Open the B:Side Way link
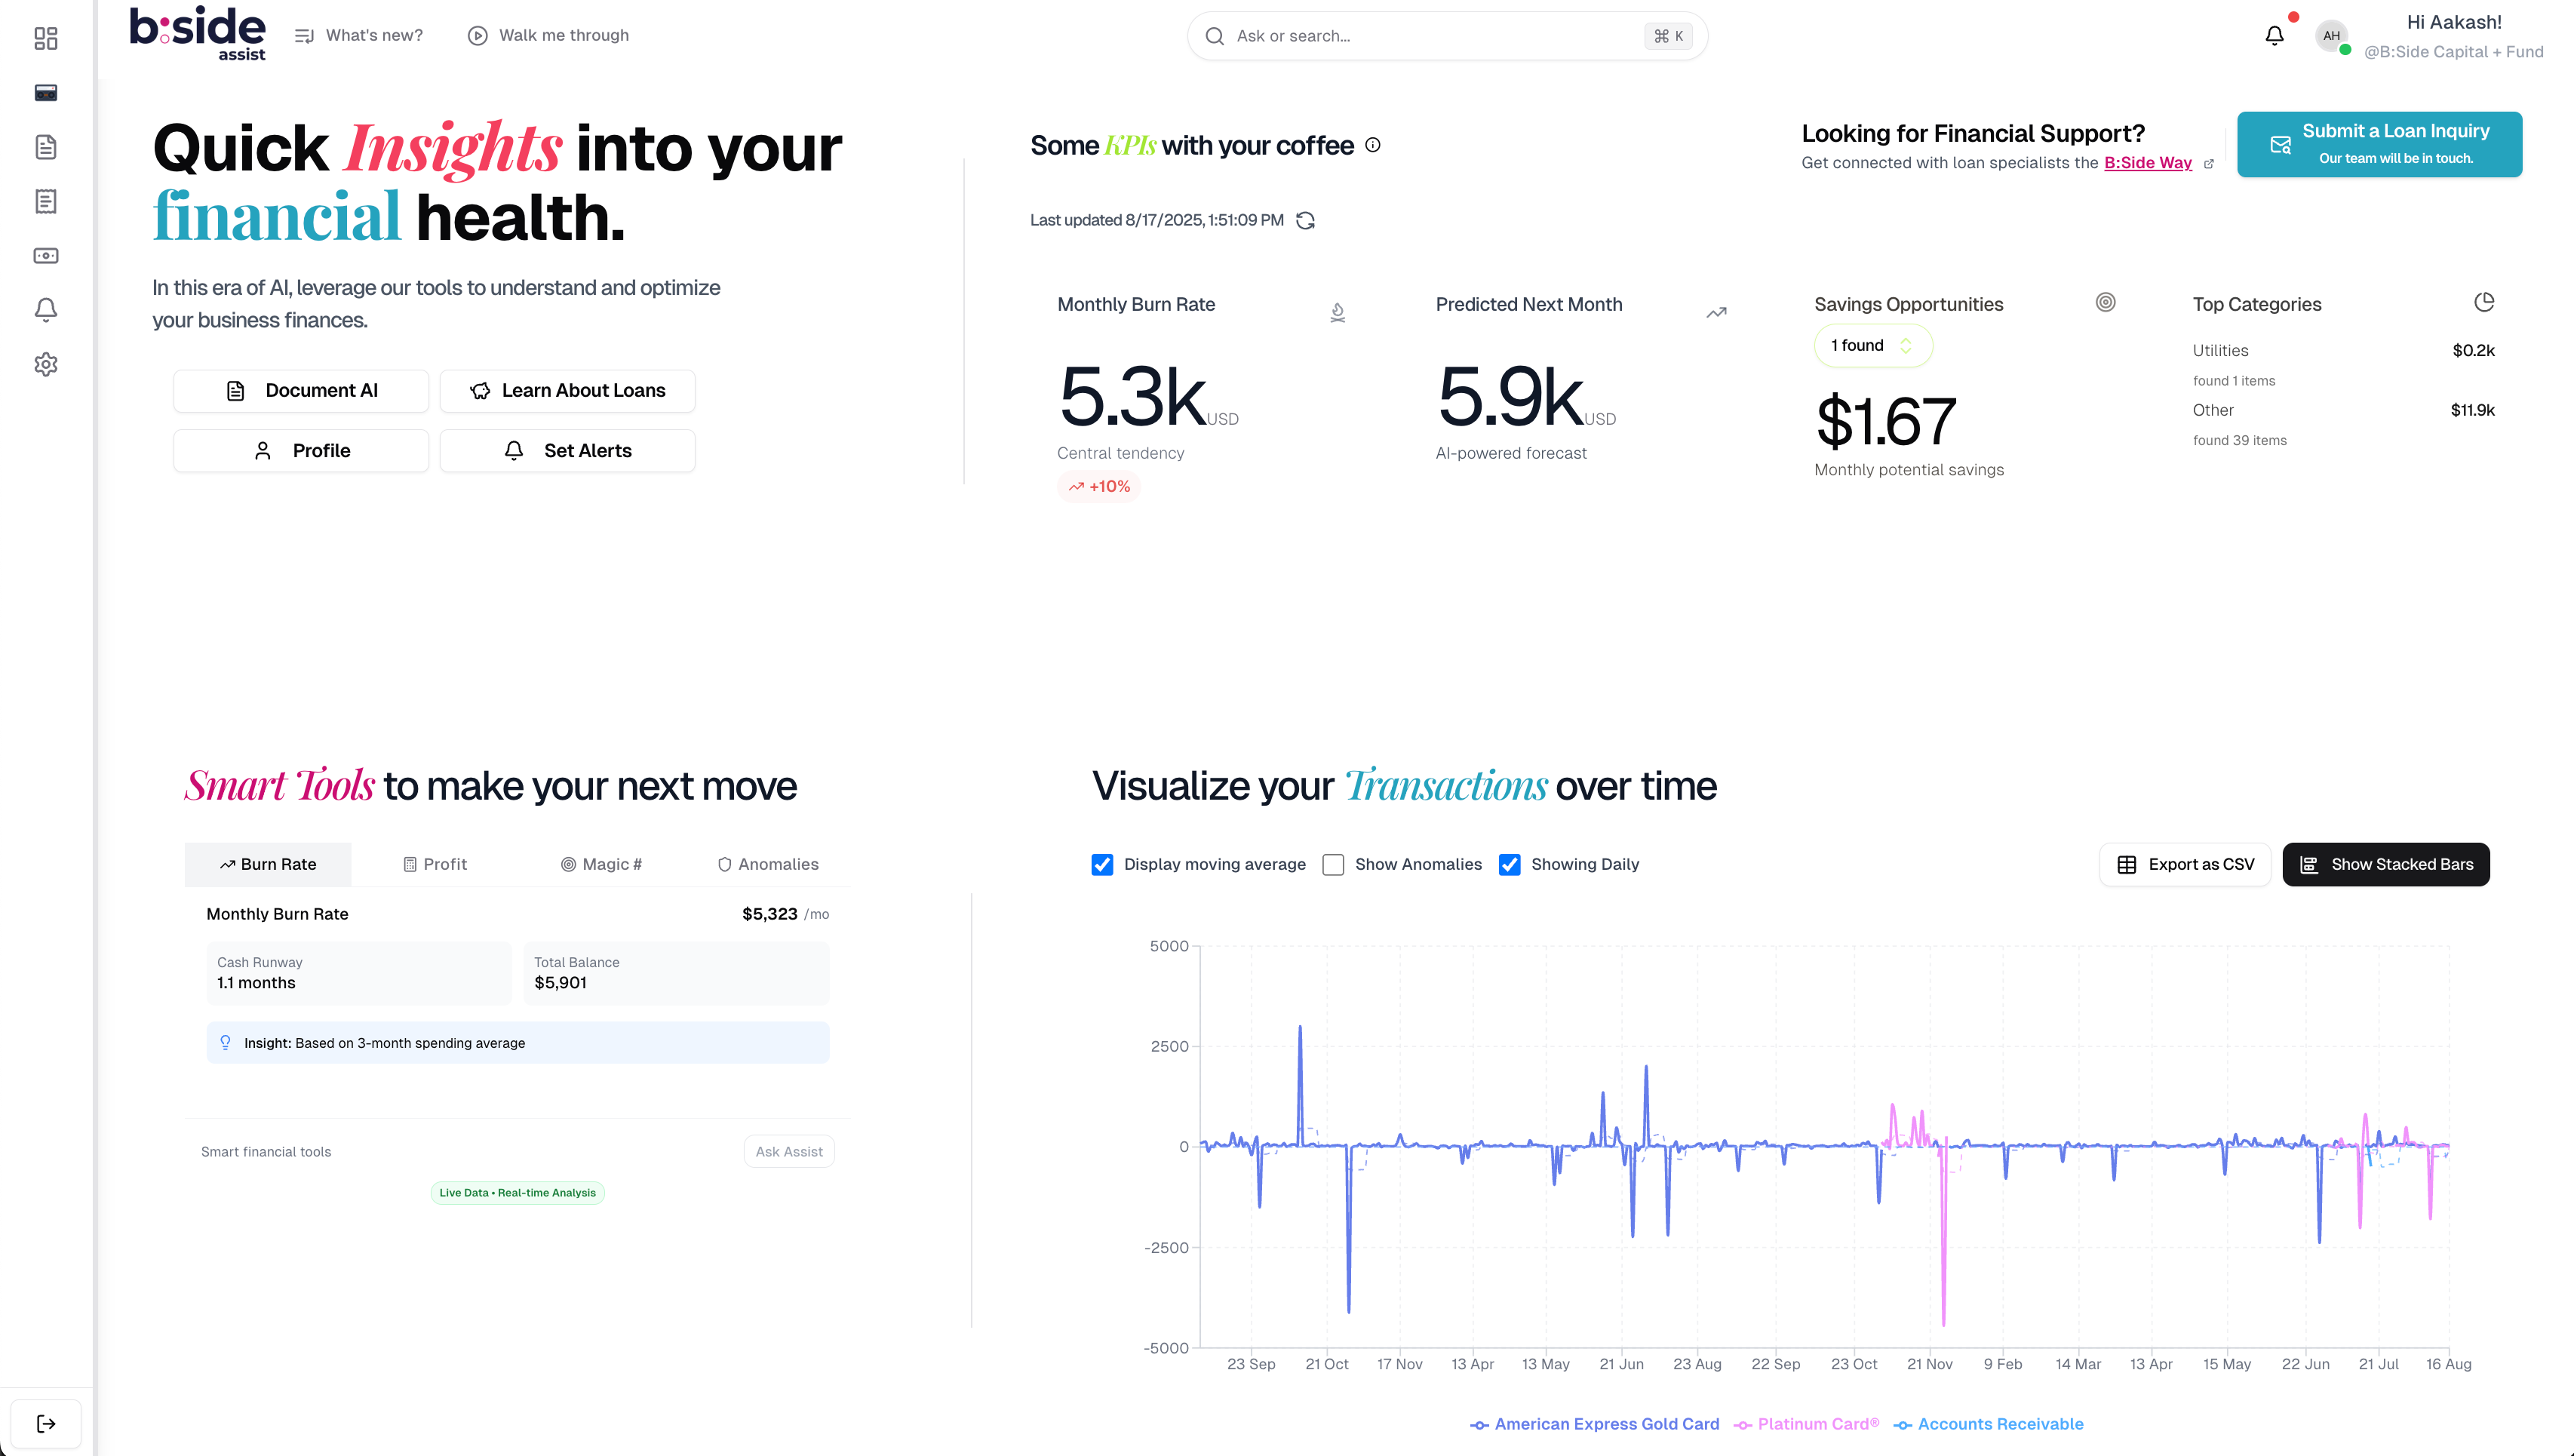The image size is (2574, 1456). (2150, 163)
